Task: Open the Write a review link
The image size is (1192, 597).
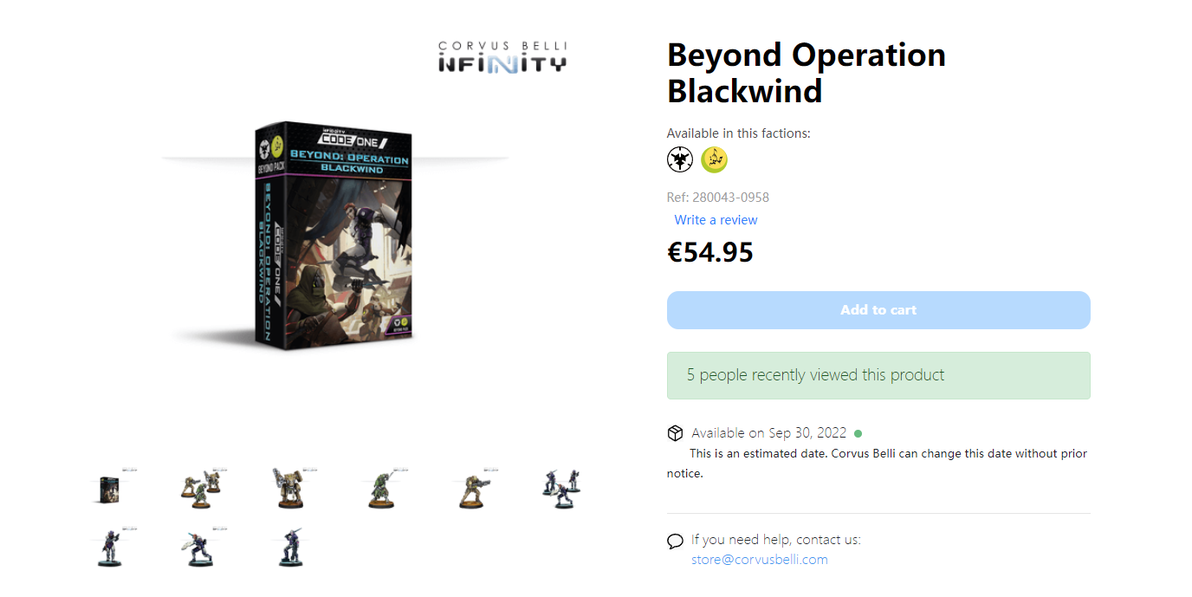Action: (716, 220)
